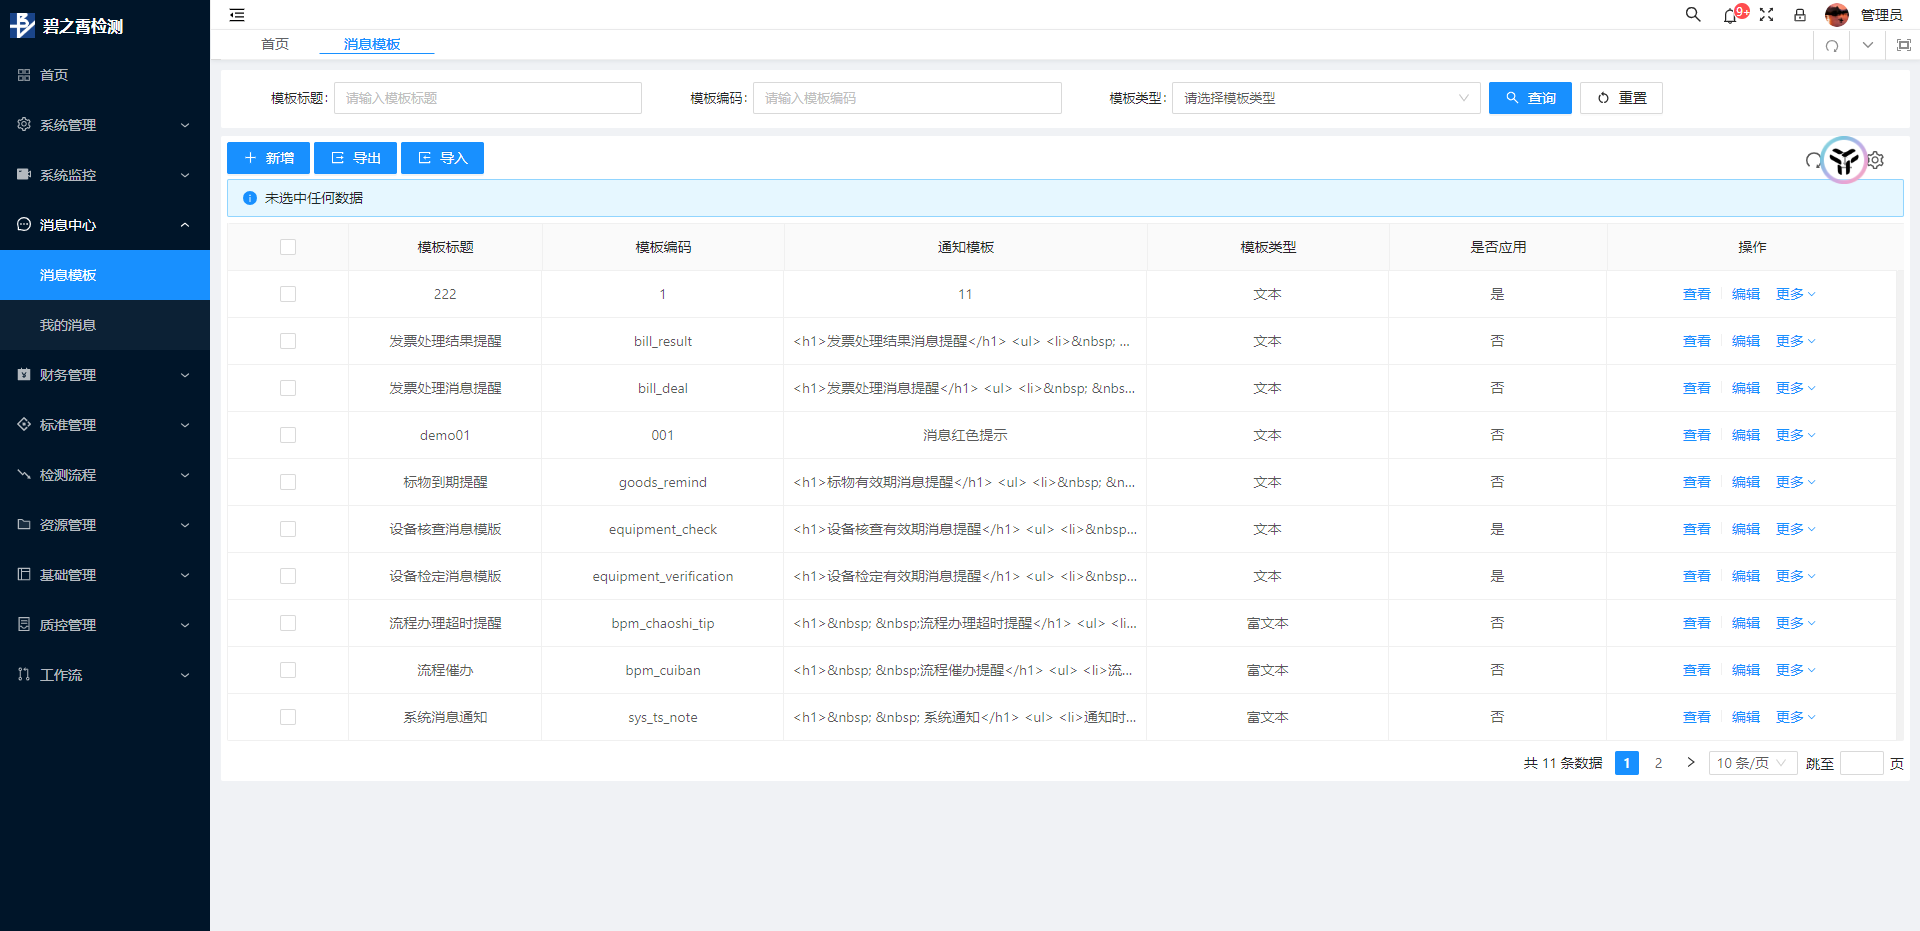
Task: Open the 模板类型 select dropdown
Action: pos(1326,98)
